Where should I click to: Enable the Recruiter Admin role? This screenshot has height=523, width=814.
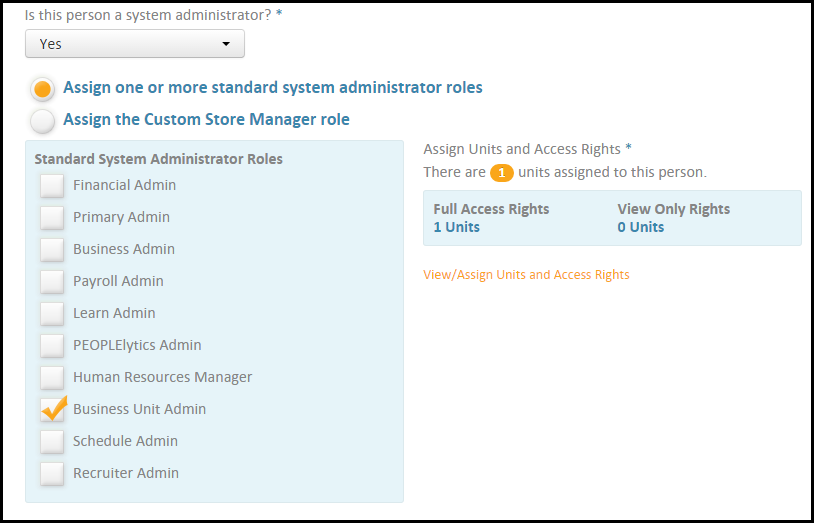(x=52, y=473)
